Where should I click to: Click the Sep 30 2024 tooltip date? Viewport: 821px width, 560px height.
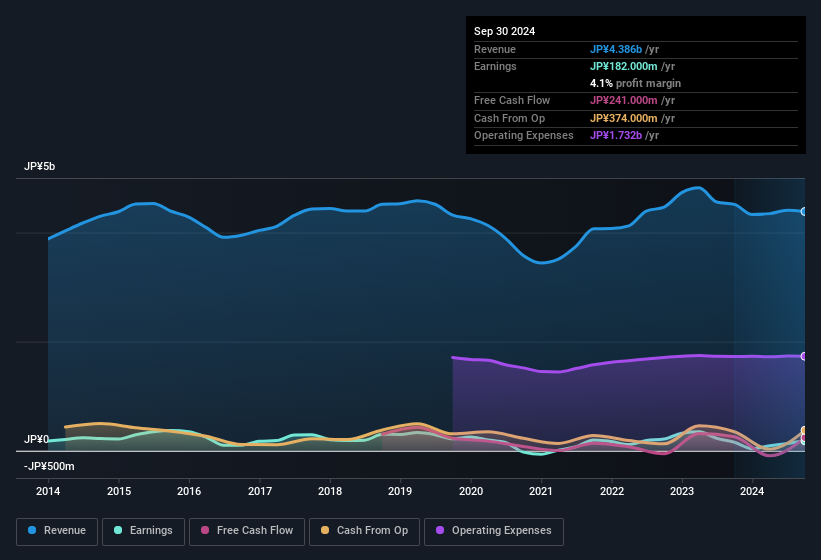click(x=504, y=31)
